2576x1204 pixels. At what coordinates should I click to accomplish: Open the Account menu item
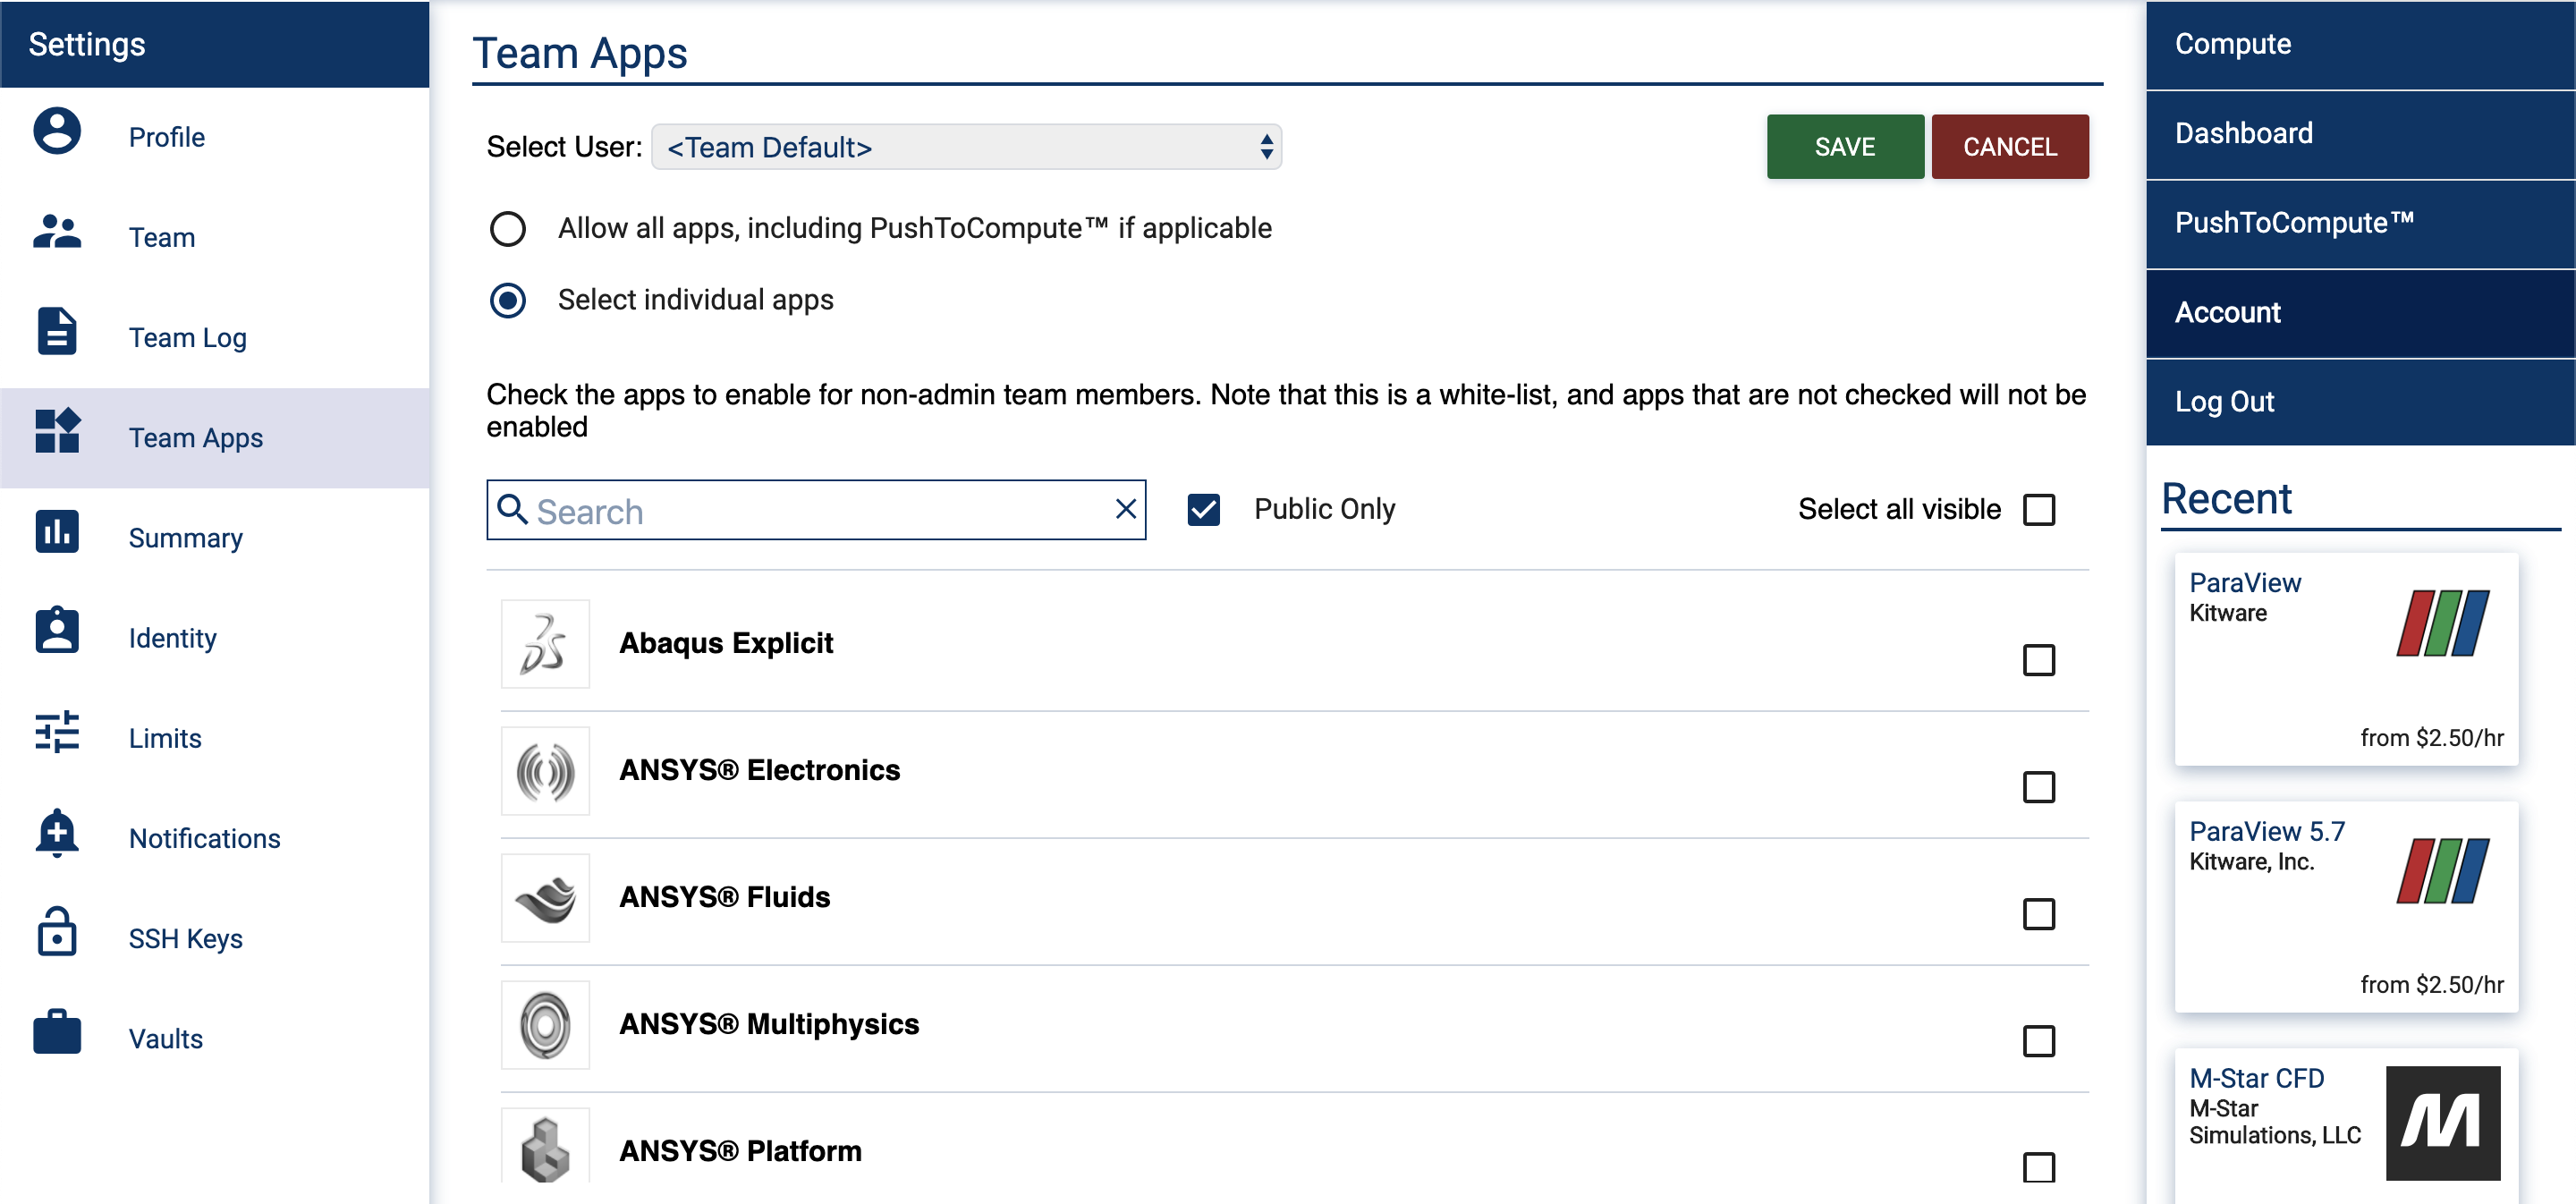tap(2360, 313)
